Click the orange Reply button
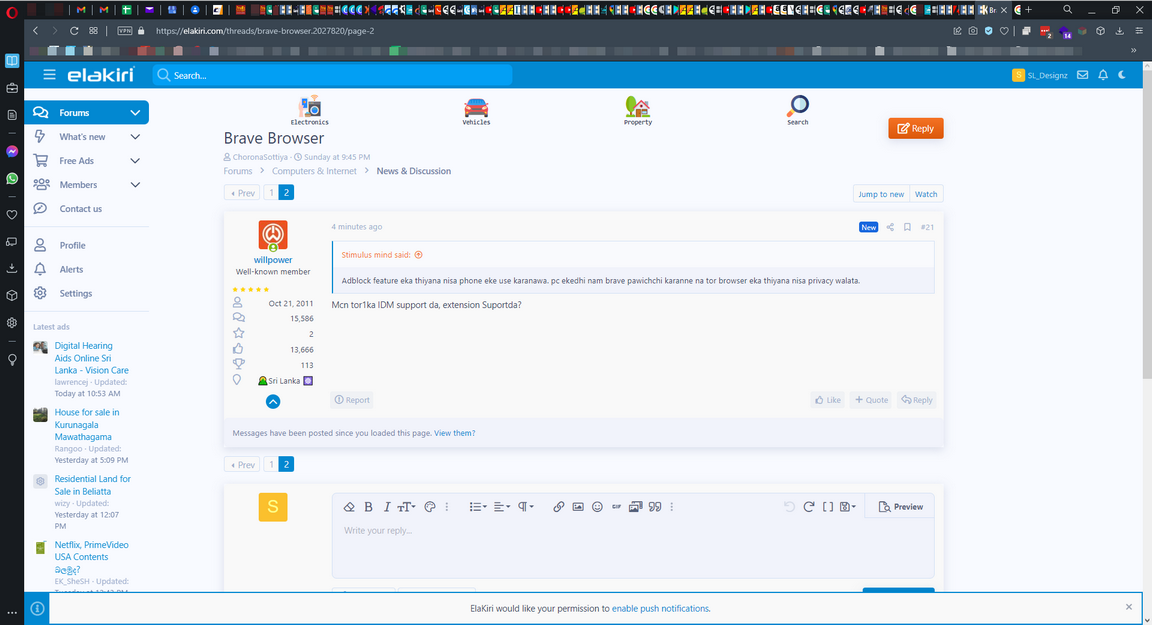Screen dimensions: 1152x625 [915, 129]
